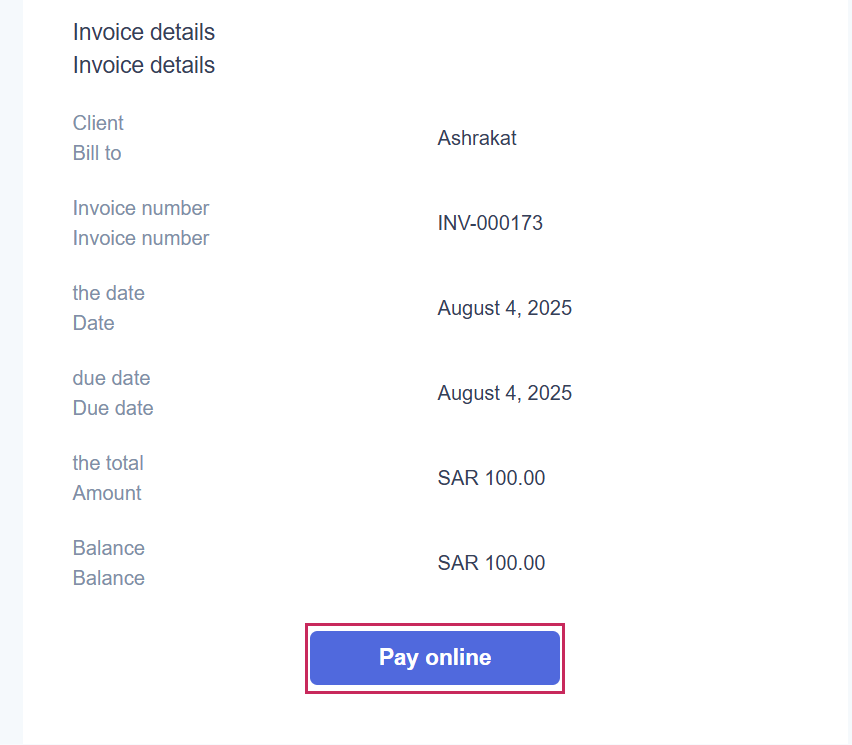Click the Date label

pos(93,323)
